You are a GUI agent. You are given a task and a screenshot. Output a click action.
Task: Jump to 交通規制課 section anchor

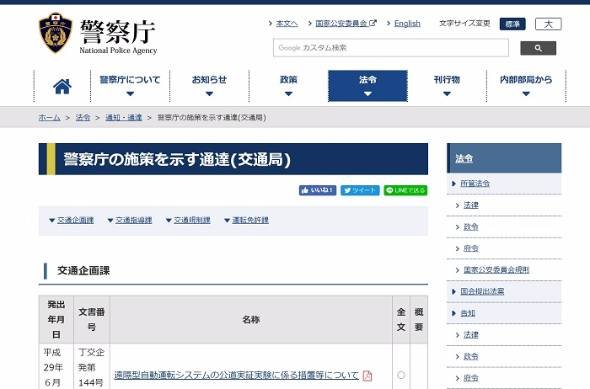[192, 220]
